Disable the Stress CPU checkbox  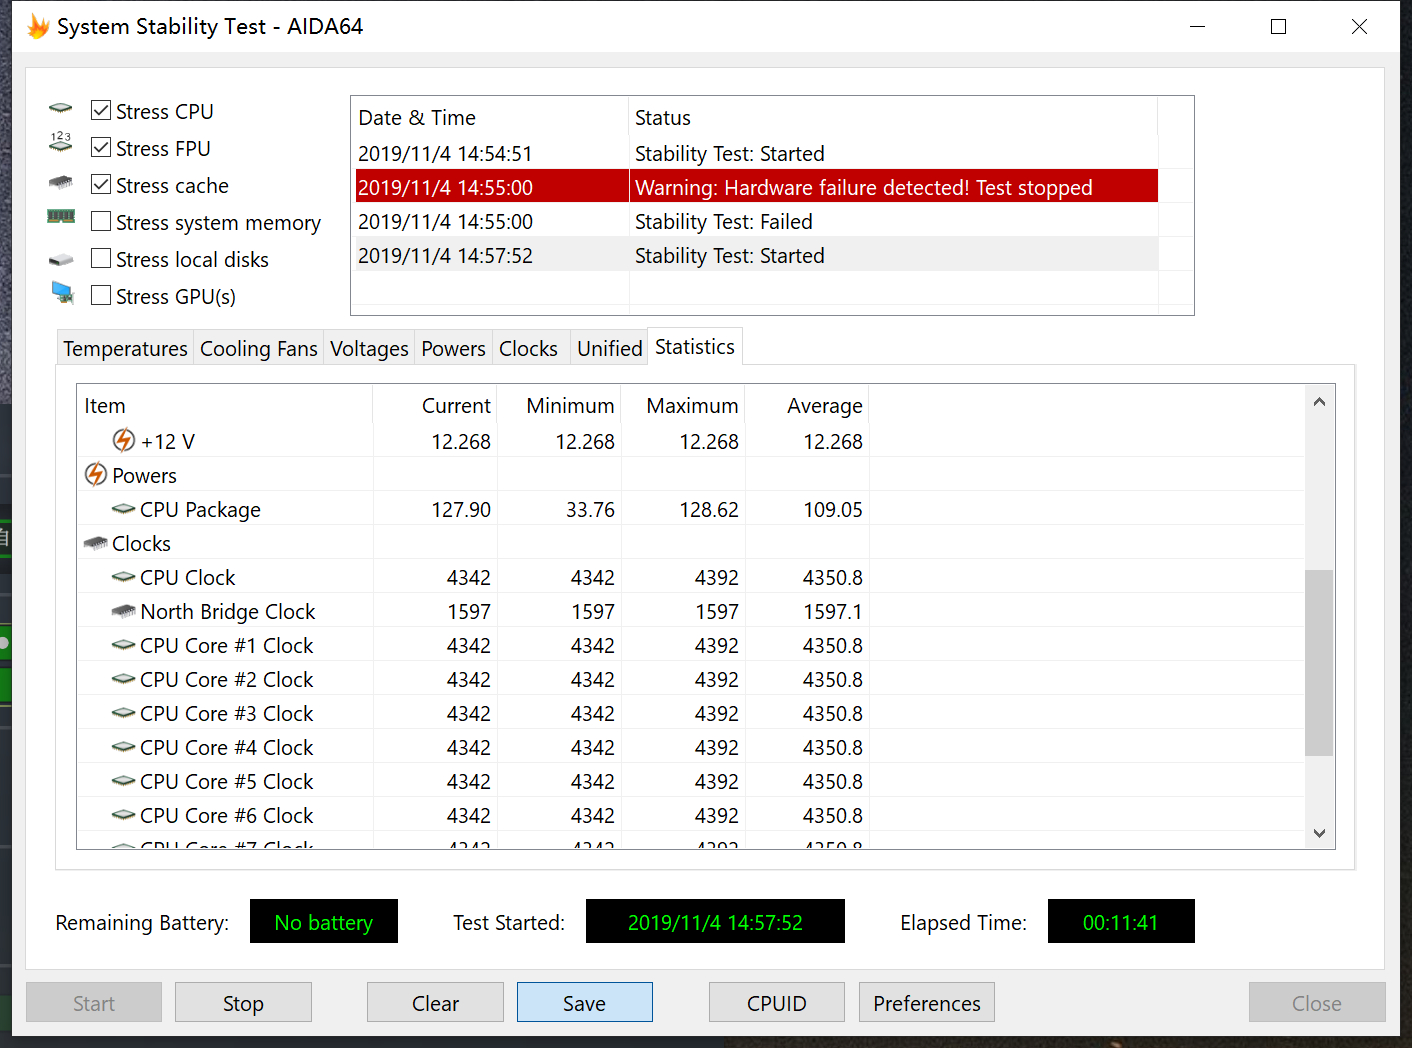point(101,110)
